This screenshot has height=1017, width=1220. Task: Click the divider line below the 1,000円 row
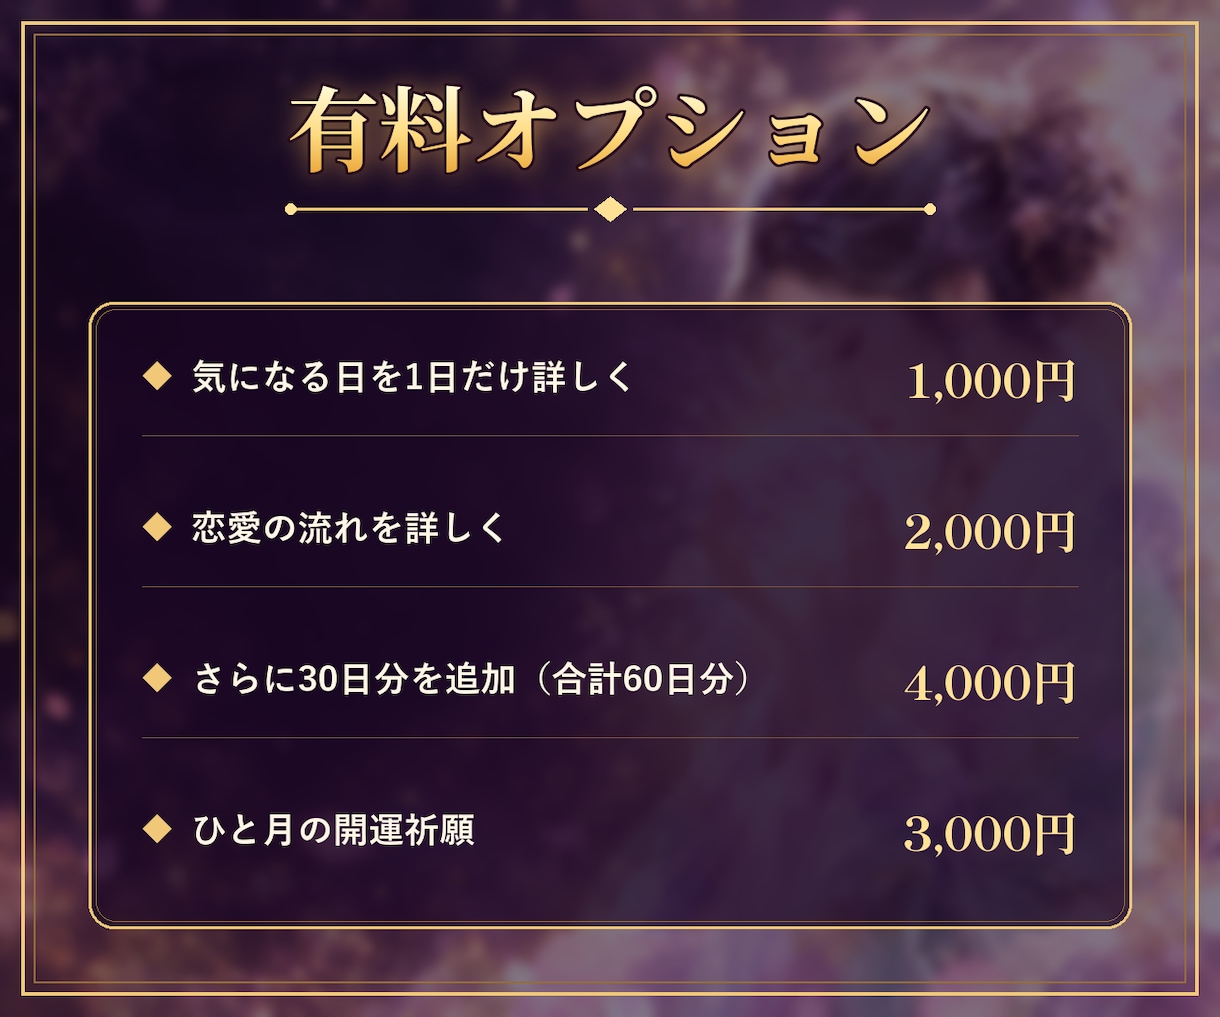pos(610,436)
